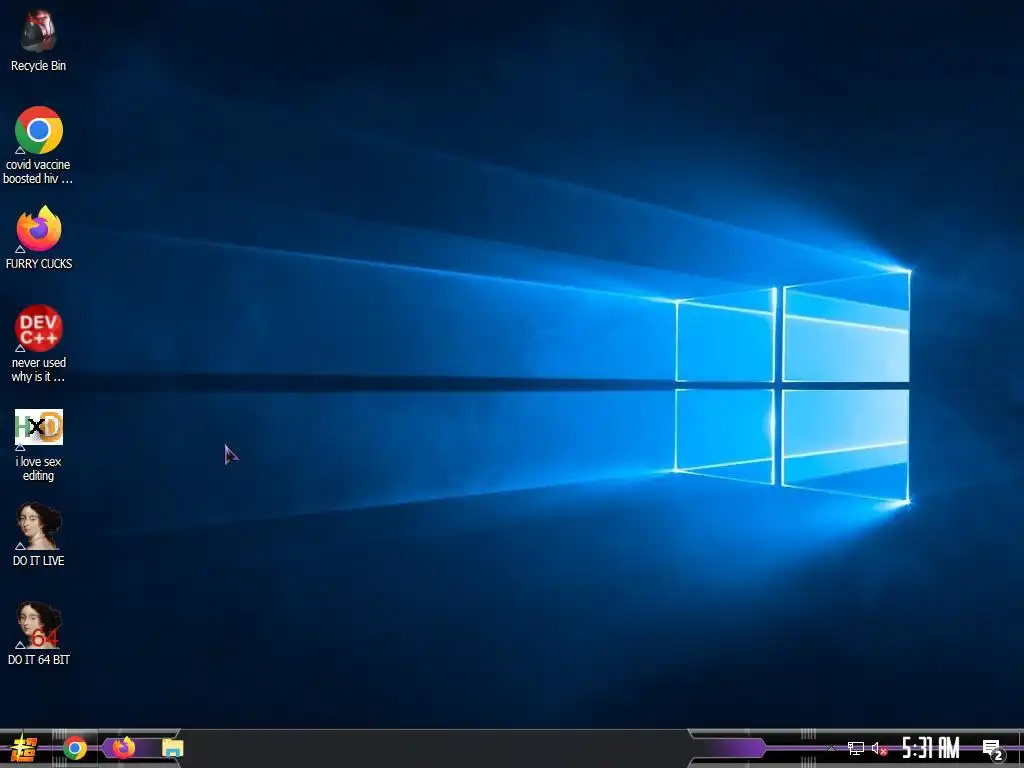Open the network status tray icon
Screen dimensions: 1024x768
point(856,748)
